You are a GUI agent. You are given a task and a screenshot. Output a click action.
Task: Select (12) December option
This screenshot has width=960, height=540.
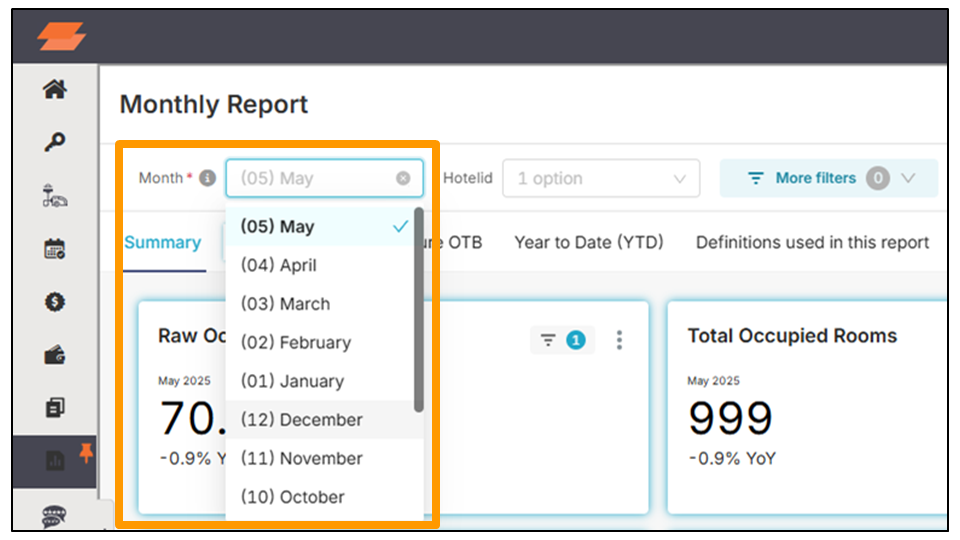[x=323, y=419]
